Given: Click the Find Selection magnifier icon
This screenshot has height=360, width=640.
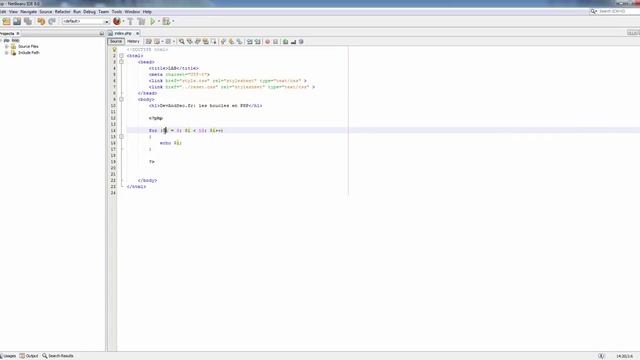Looking at the screenshot, I should pos(182,42).
